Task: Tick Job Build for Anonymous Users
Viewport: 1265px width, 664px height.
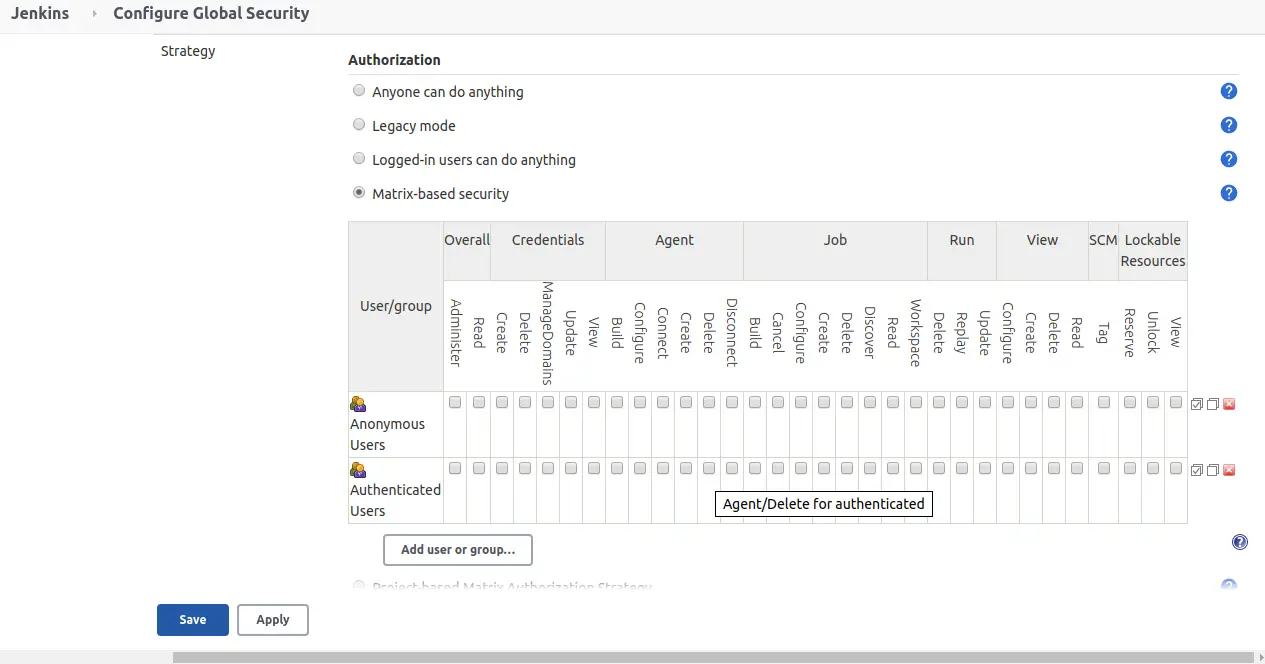Action: point(755,402)
